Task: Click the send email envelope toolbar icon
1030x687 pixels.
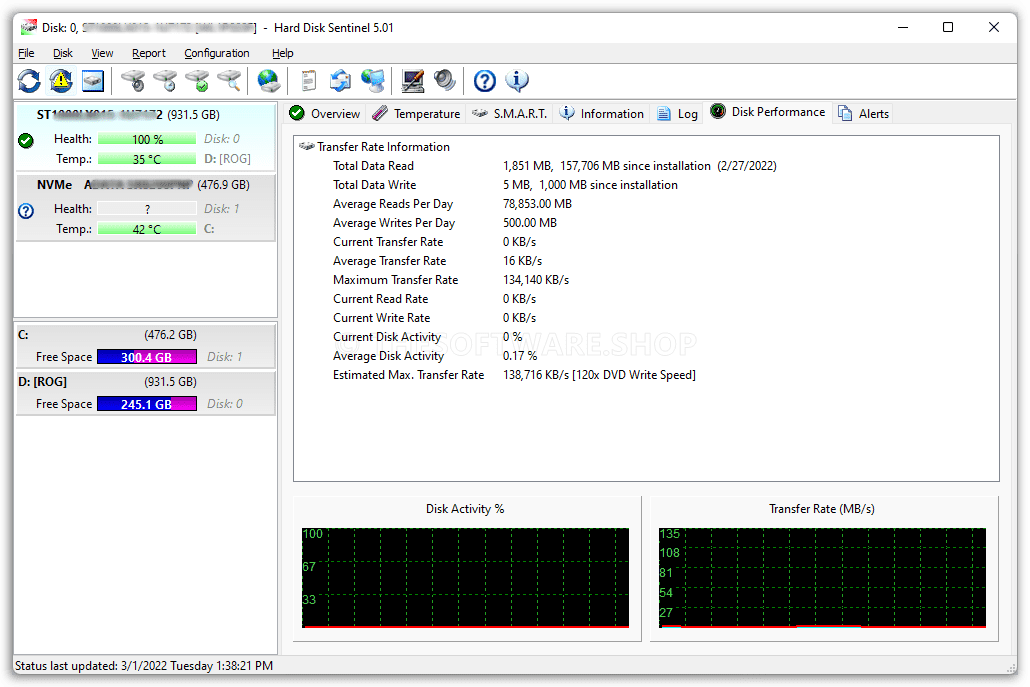Action: click(340, 81)
